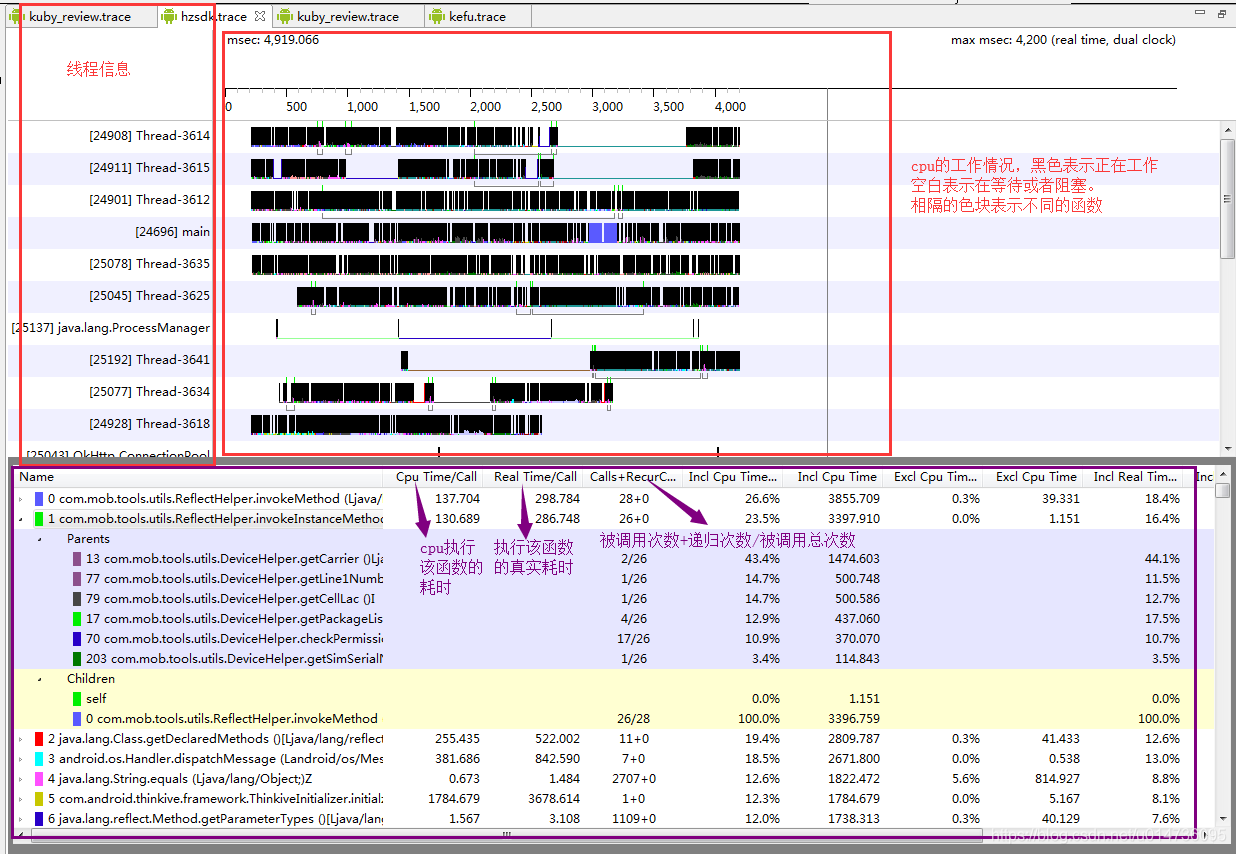Image resolution: width=1236 pixels, height=854 pixels.
Task: Click the calls value 2707+0
Action: coord(635,778)
